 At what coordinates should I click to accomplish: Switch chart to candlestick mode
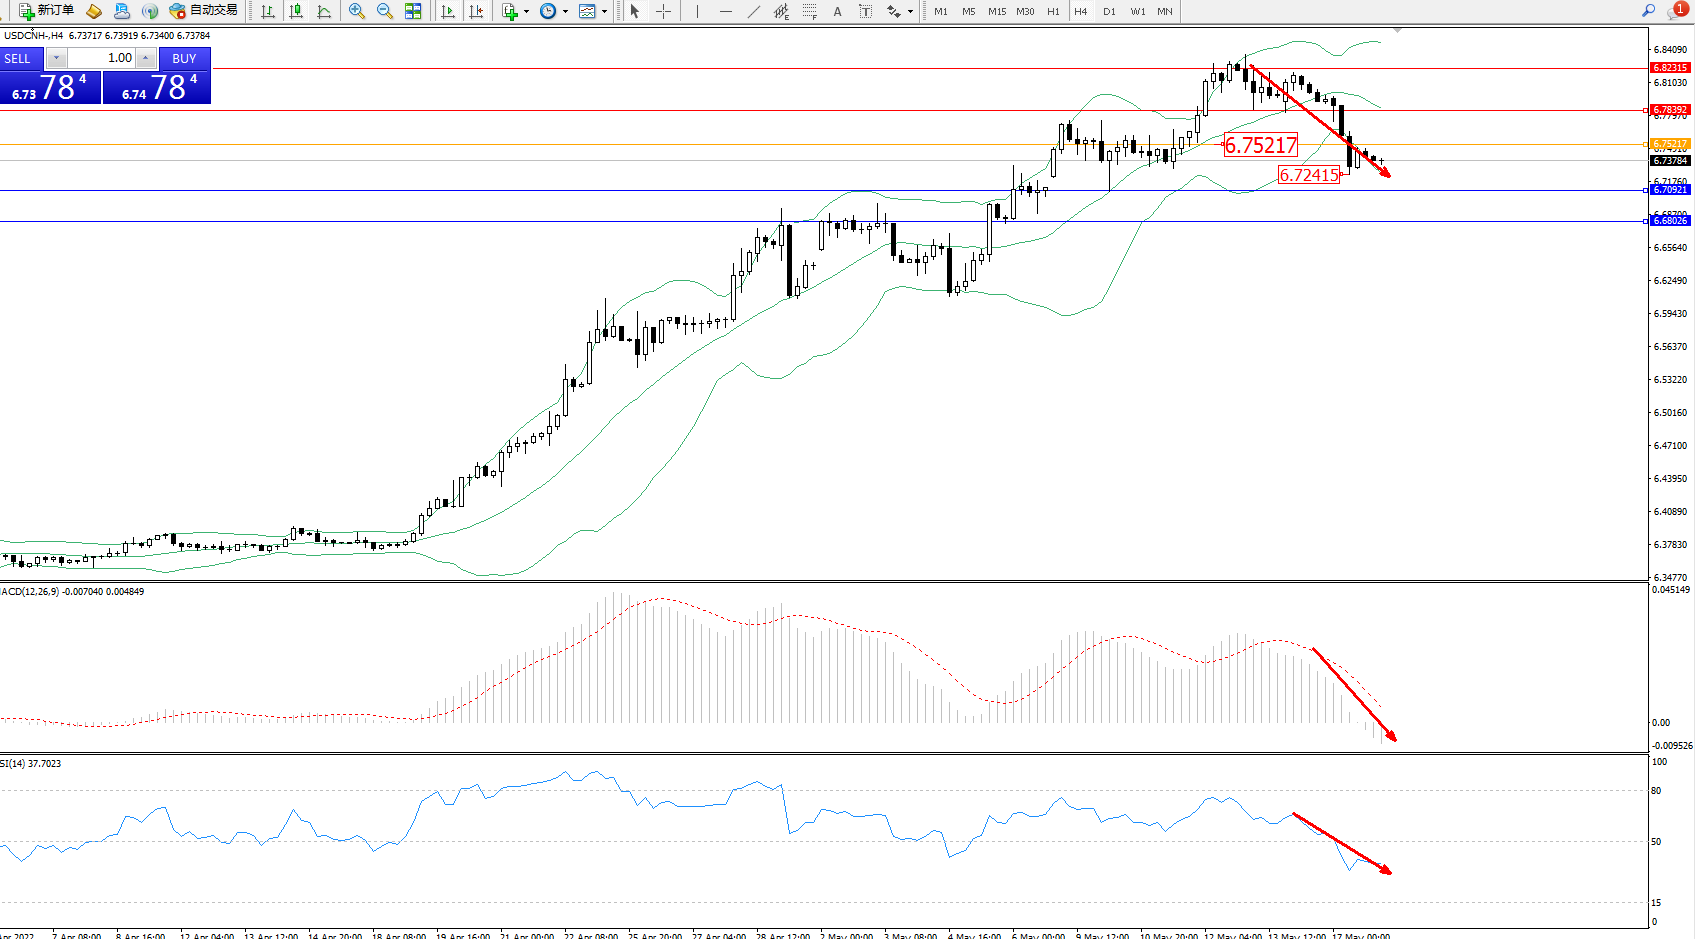296,11
